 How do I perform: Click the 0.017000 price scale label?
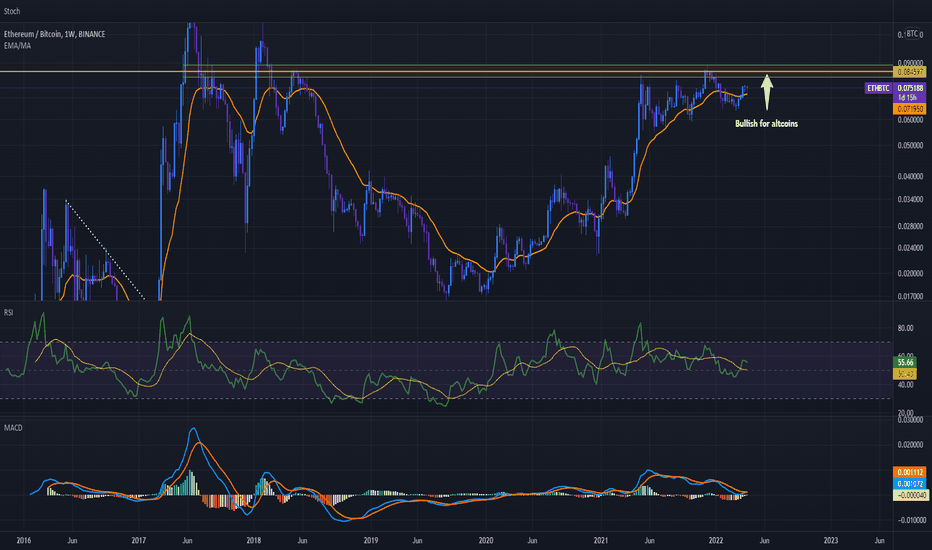point(910,296)
